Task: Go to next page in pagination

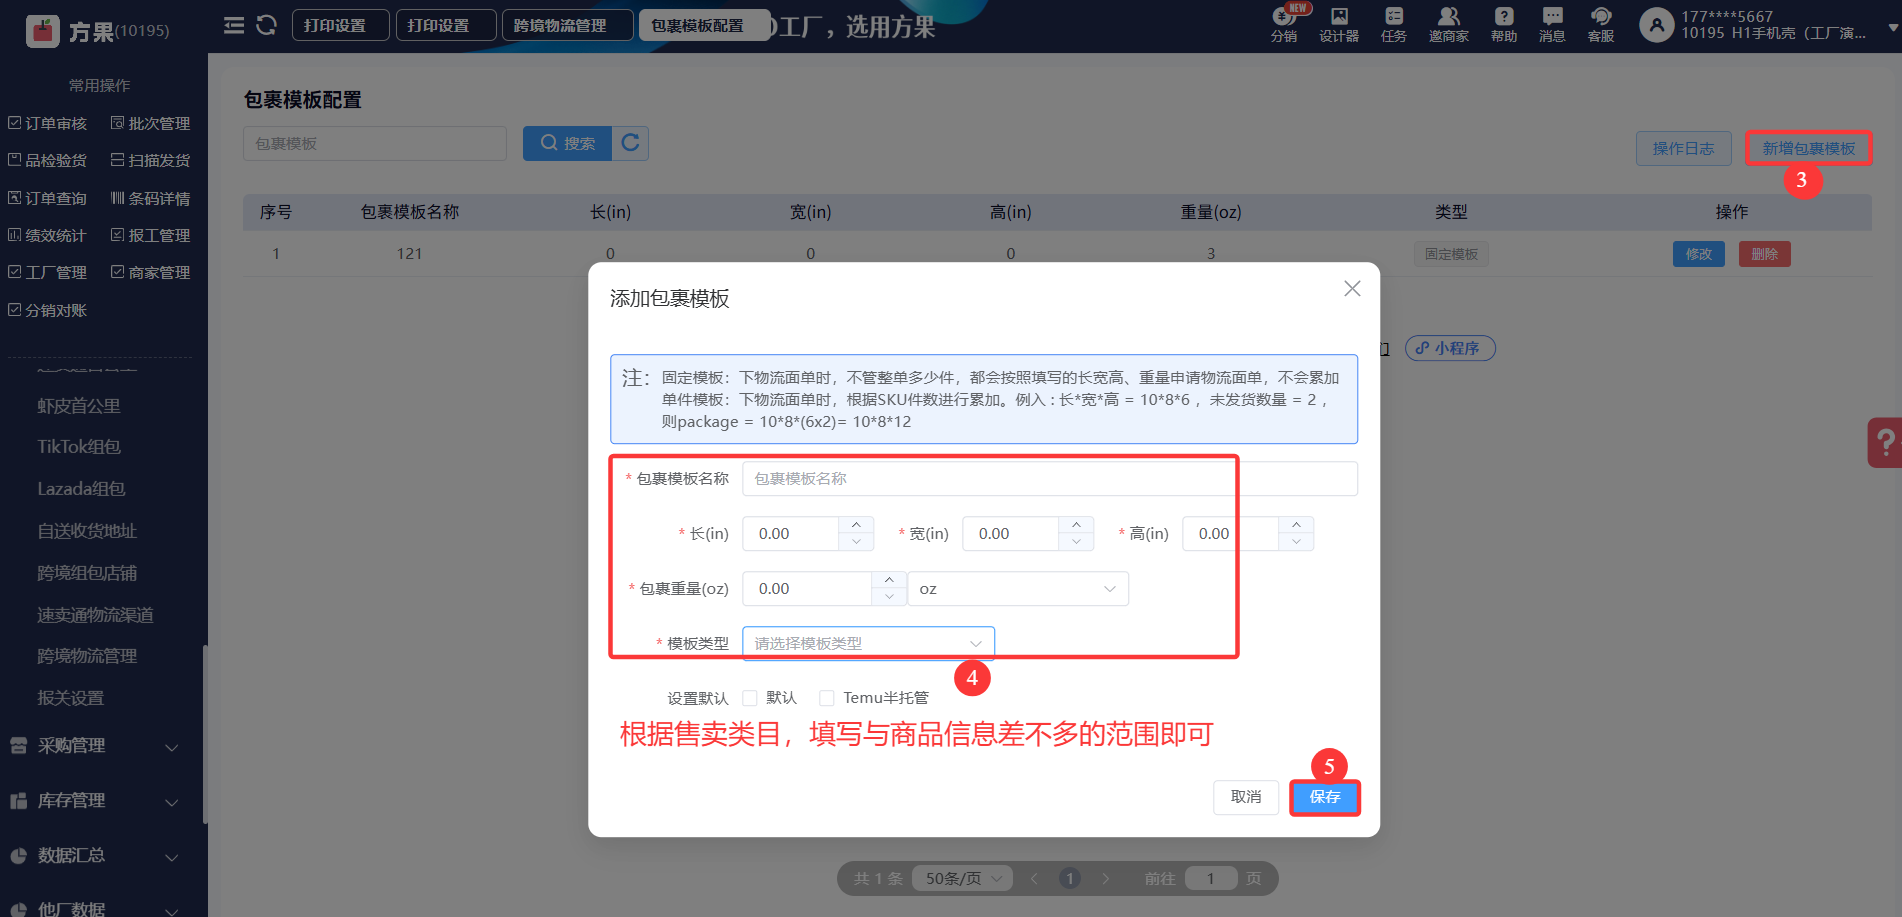Action: pyautogui.click(x=1105, y=878)
